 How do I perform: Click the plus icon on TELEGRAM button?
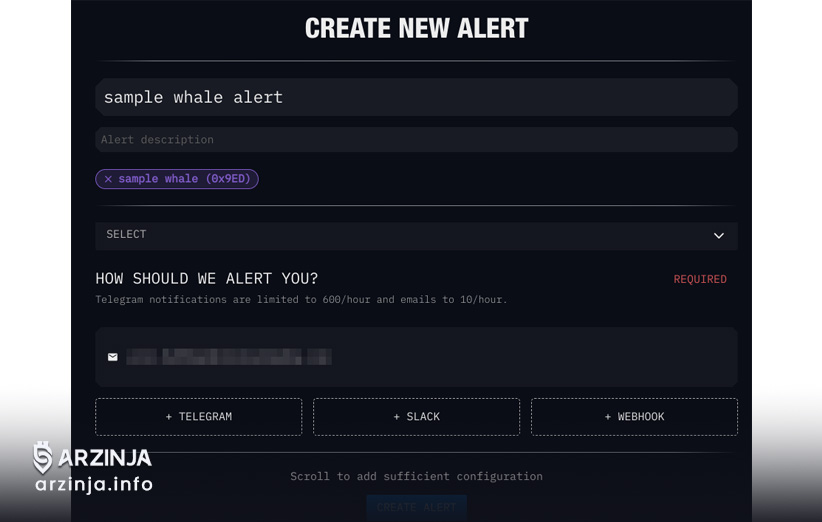[169, 417]
